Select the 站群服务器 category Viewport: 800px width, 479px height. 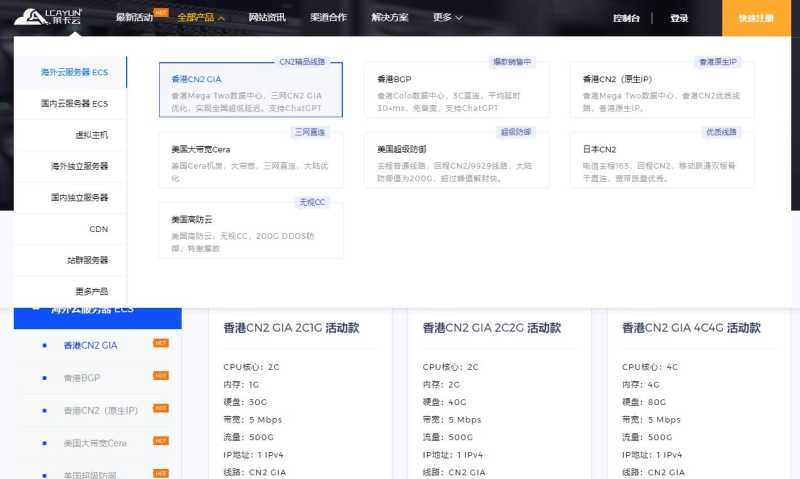pos(70,260)
